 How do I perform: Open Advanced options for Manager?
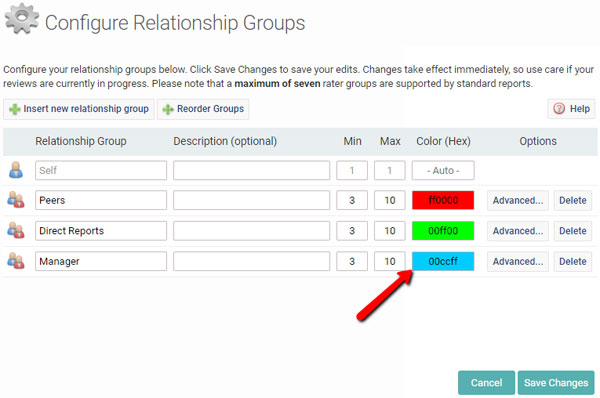(518, 262)
